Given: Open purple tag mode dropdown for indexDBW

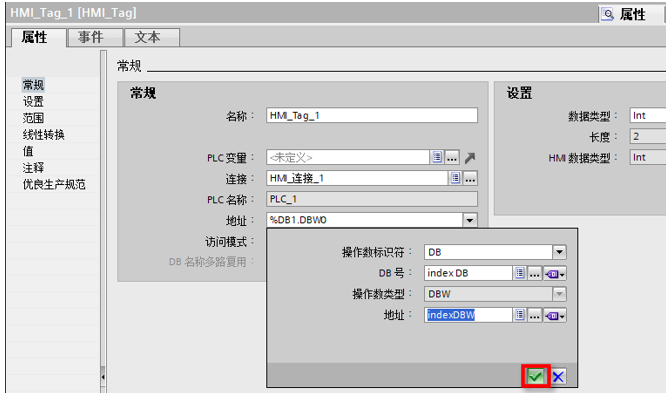Looking at the screenshot, I should click(555, 316).
